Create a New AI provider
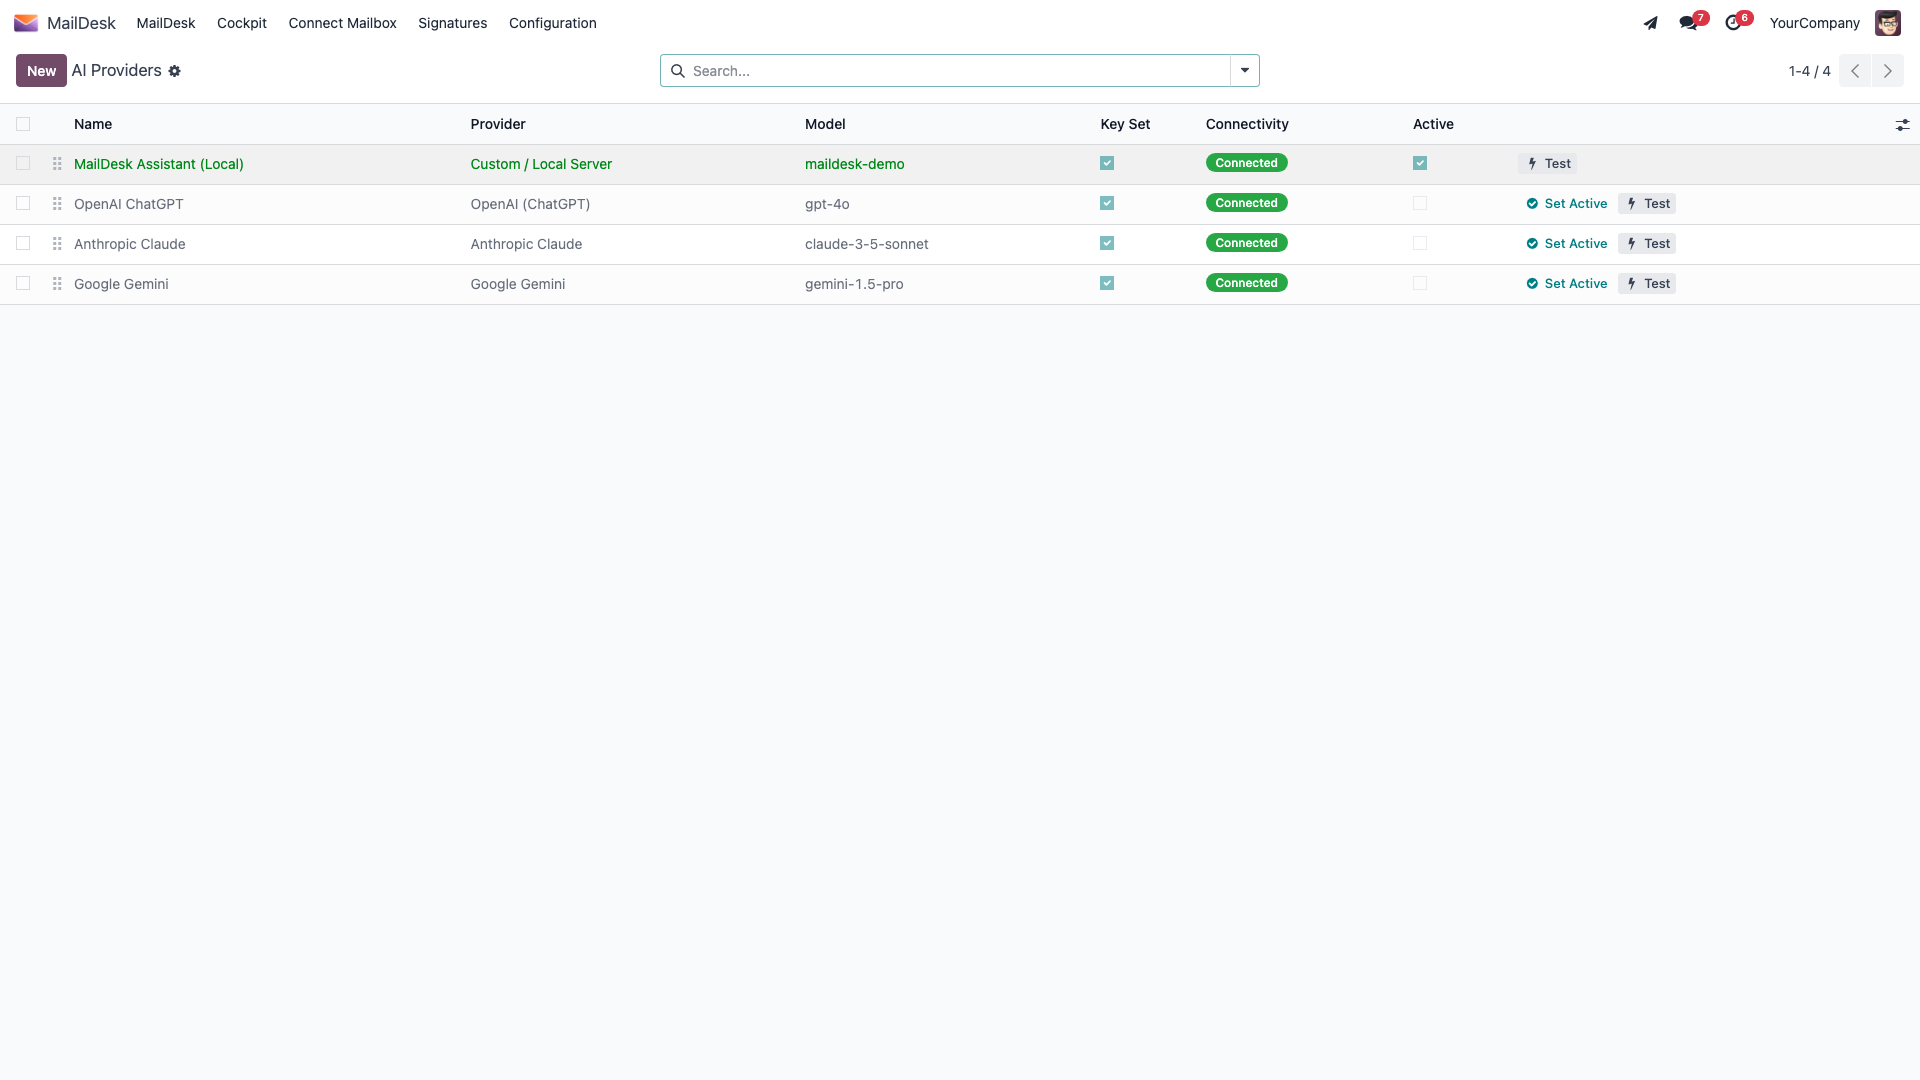The image size is (1920, 1080). 41,71
